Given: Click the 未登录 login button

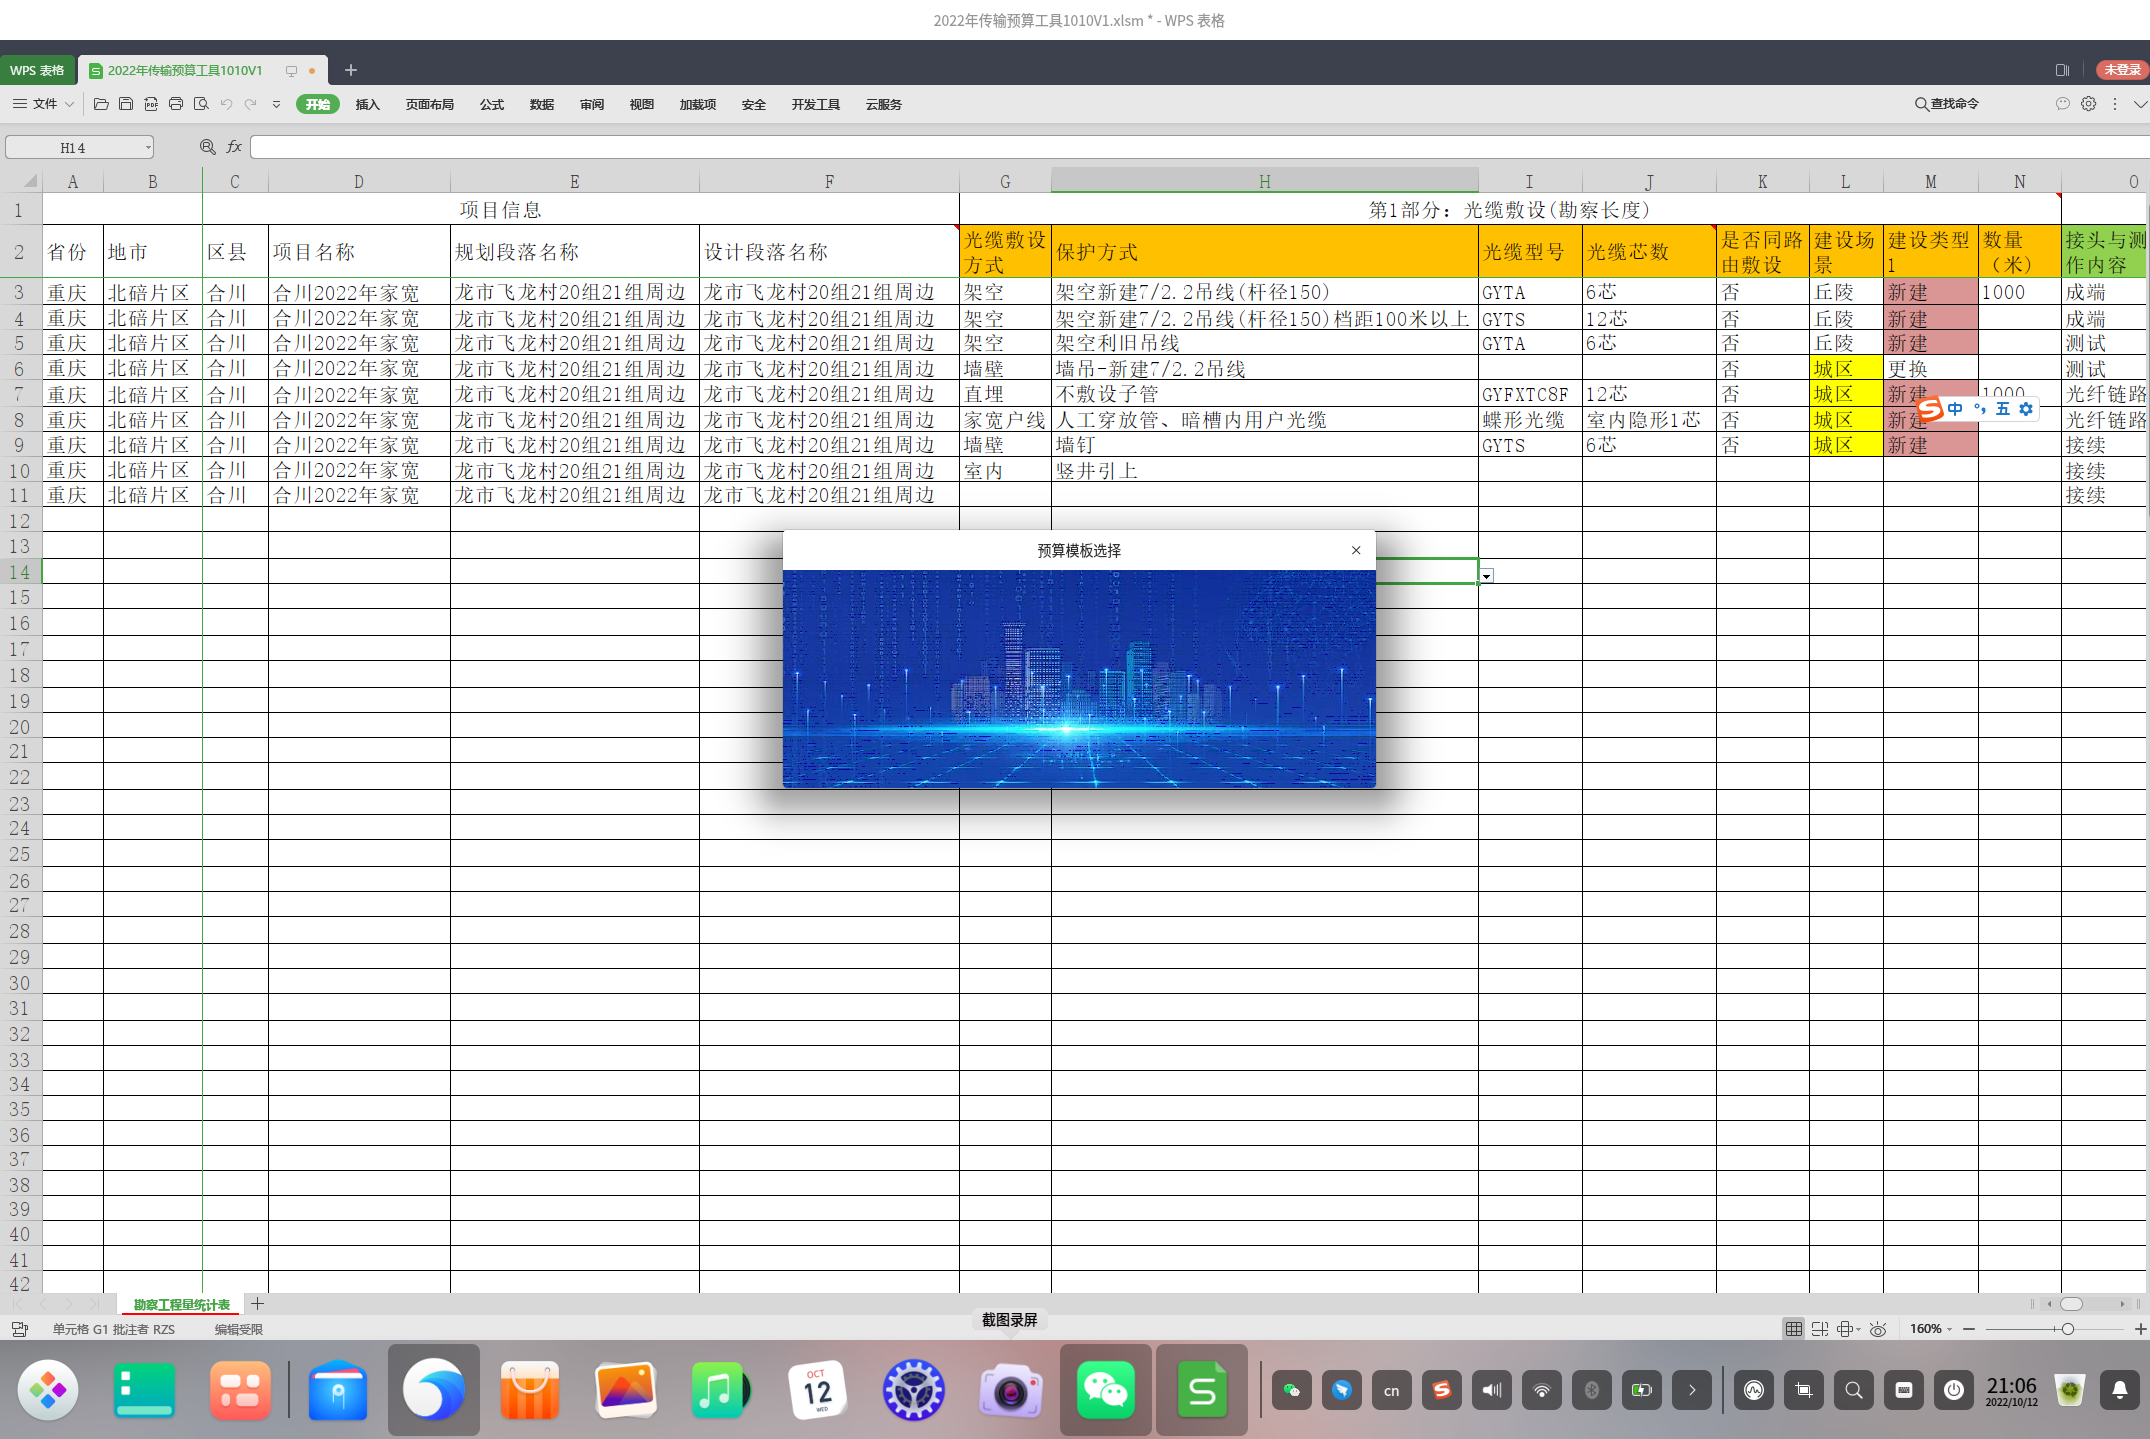Looking at the screenshot, I should 2120,70.
